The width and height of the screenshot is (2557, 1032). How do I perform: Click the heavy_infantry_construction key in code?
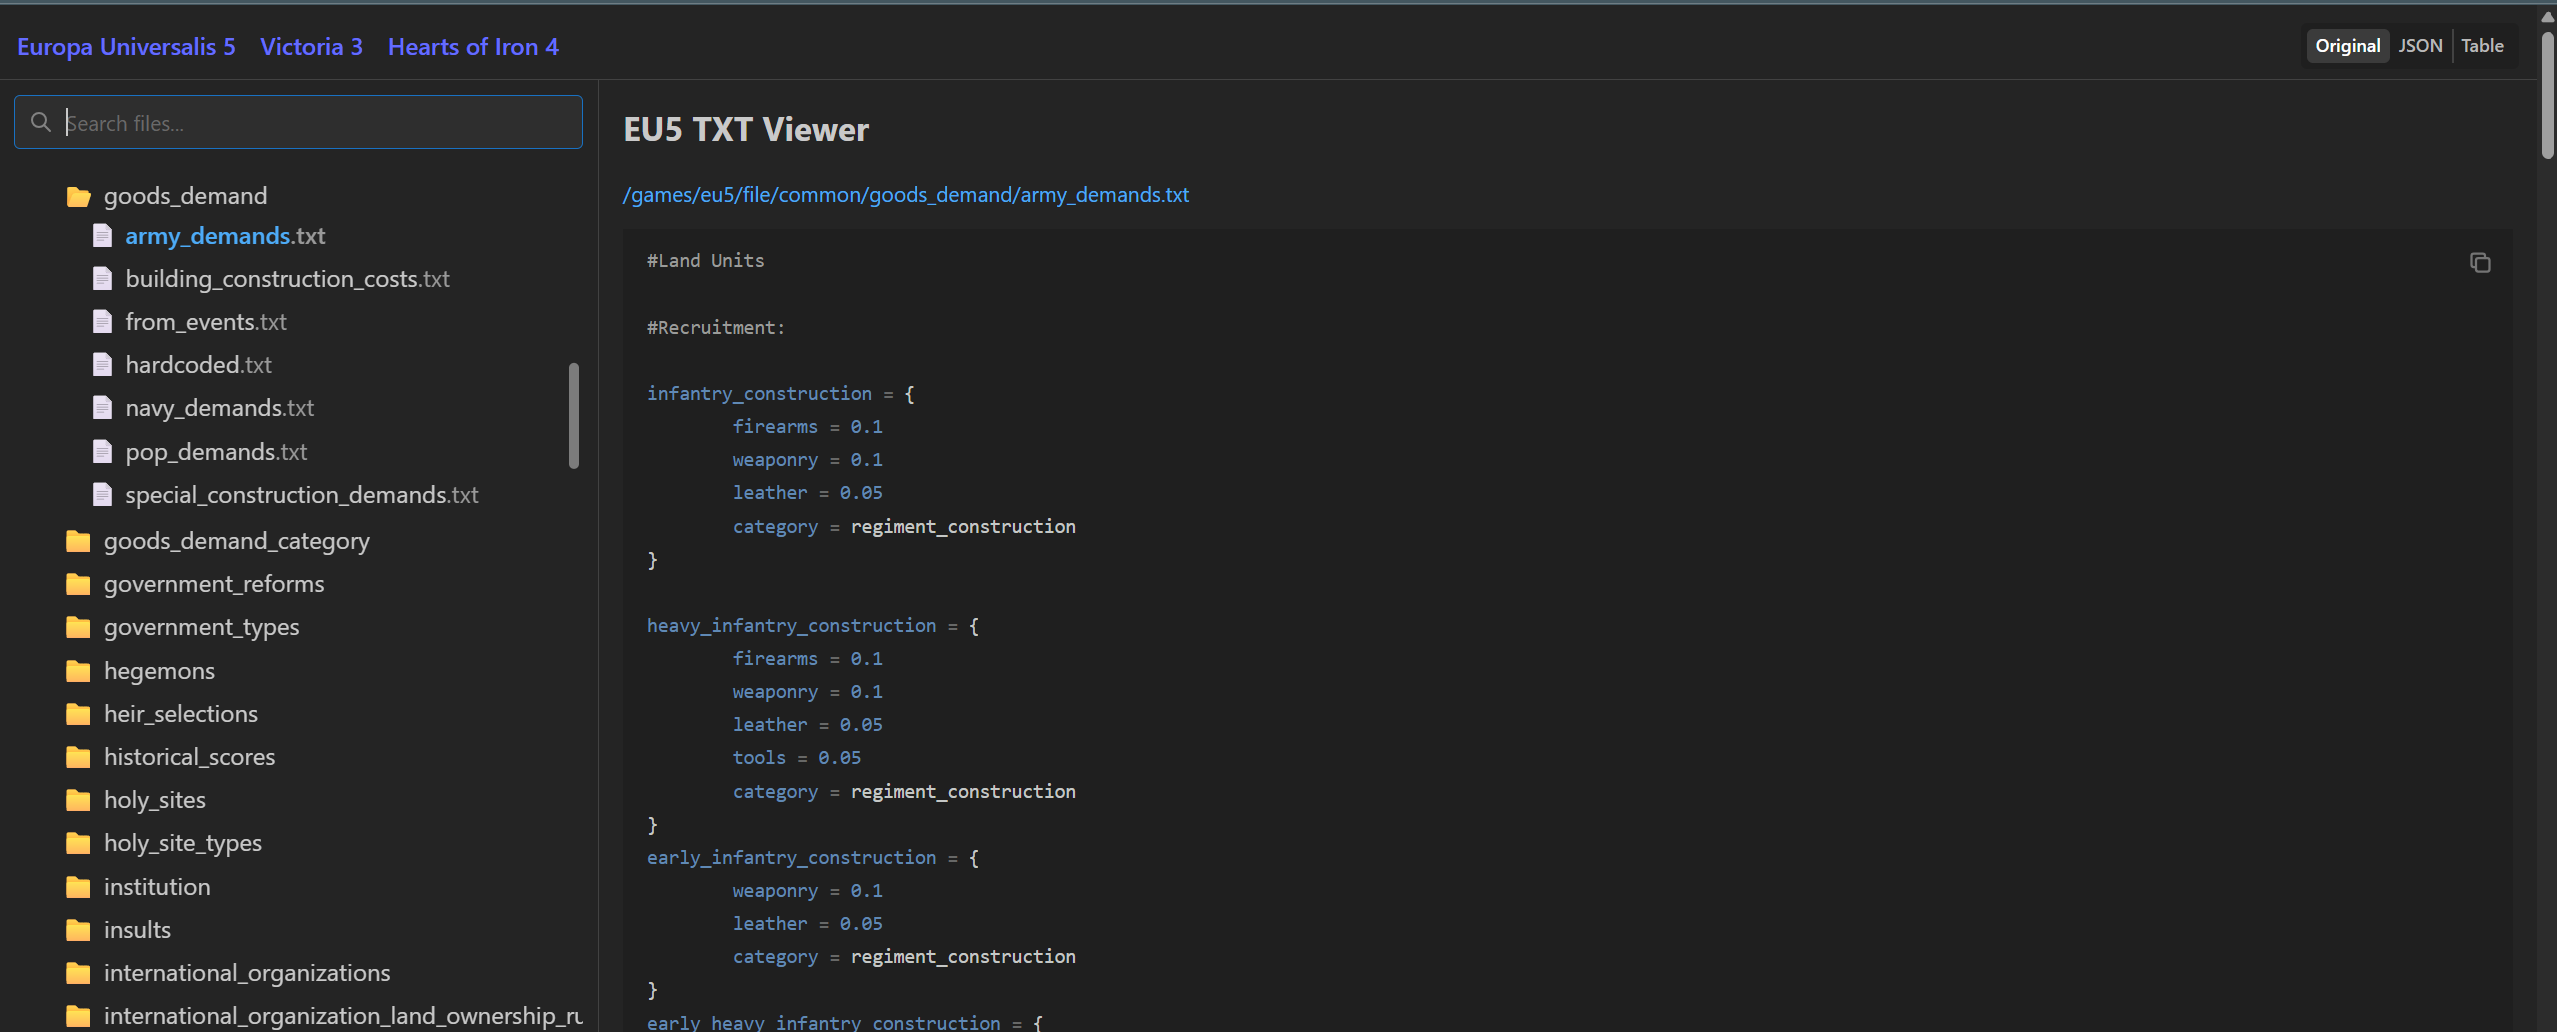coord(791,625)
